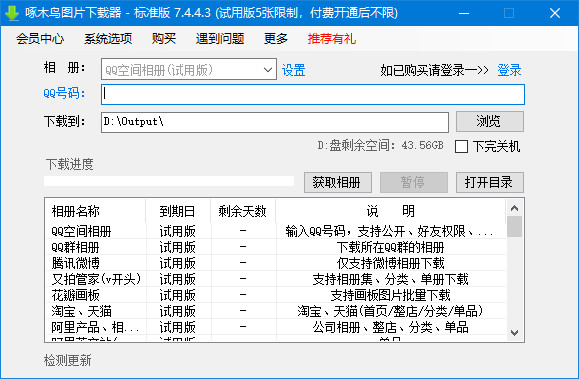The image size is (579, 379).
Task: Click the red 推荐有礼 menu item
Action: 332,38
